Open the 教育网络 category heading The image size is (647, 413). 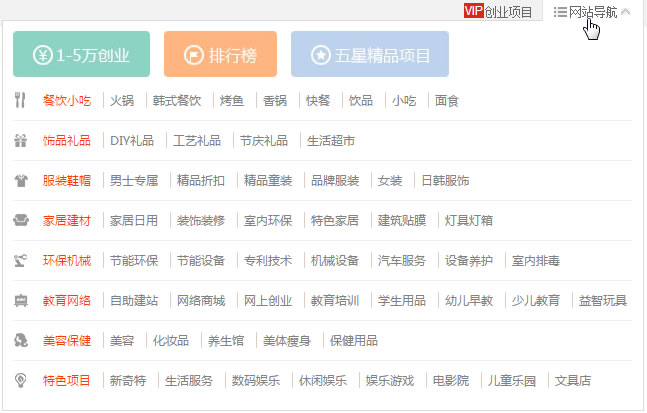(67, 300)
